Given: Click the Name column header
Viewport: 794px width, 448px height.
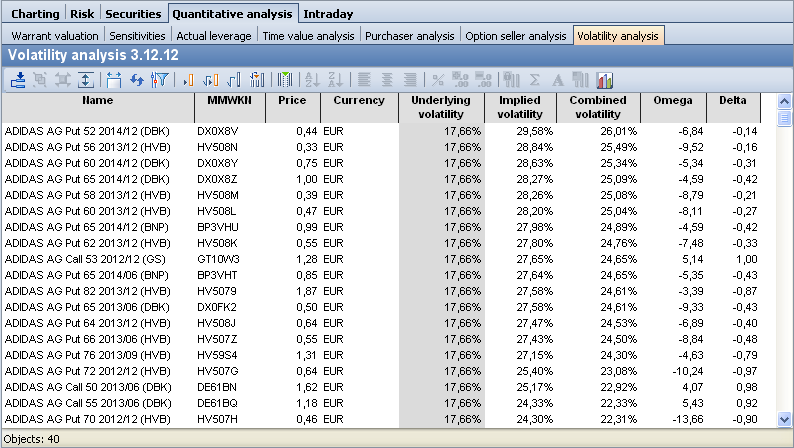Looking at the screenshot, I should click(x=97, y=101).
